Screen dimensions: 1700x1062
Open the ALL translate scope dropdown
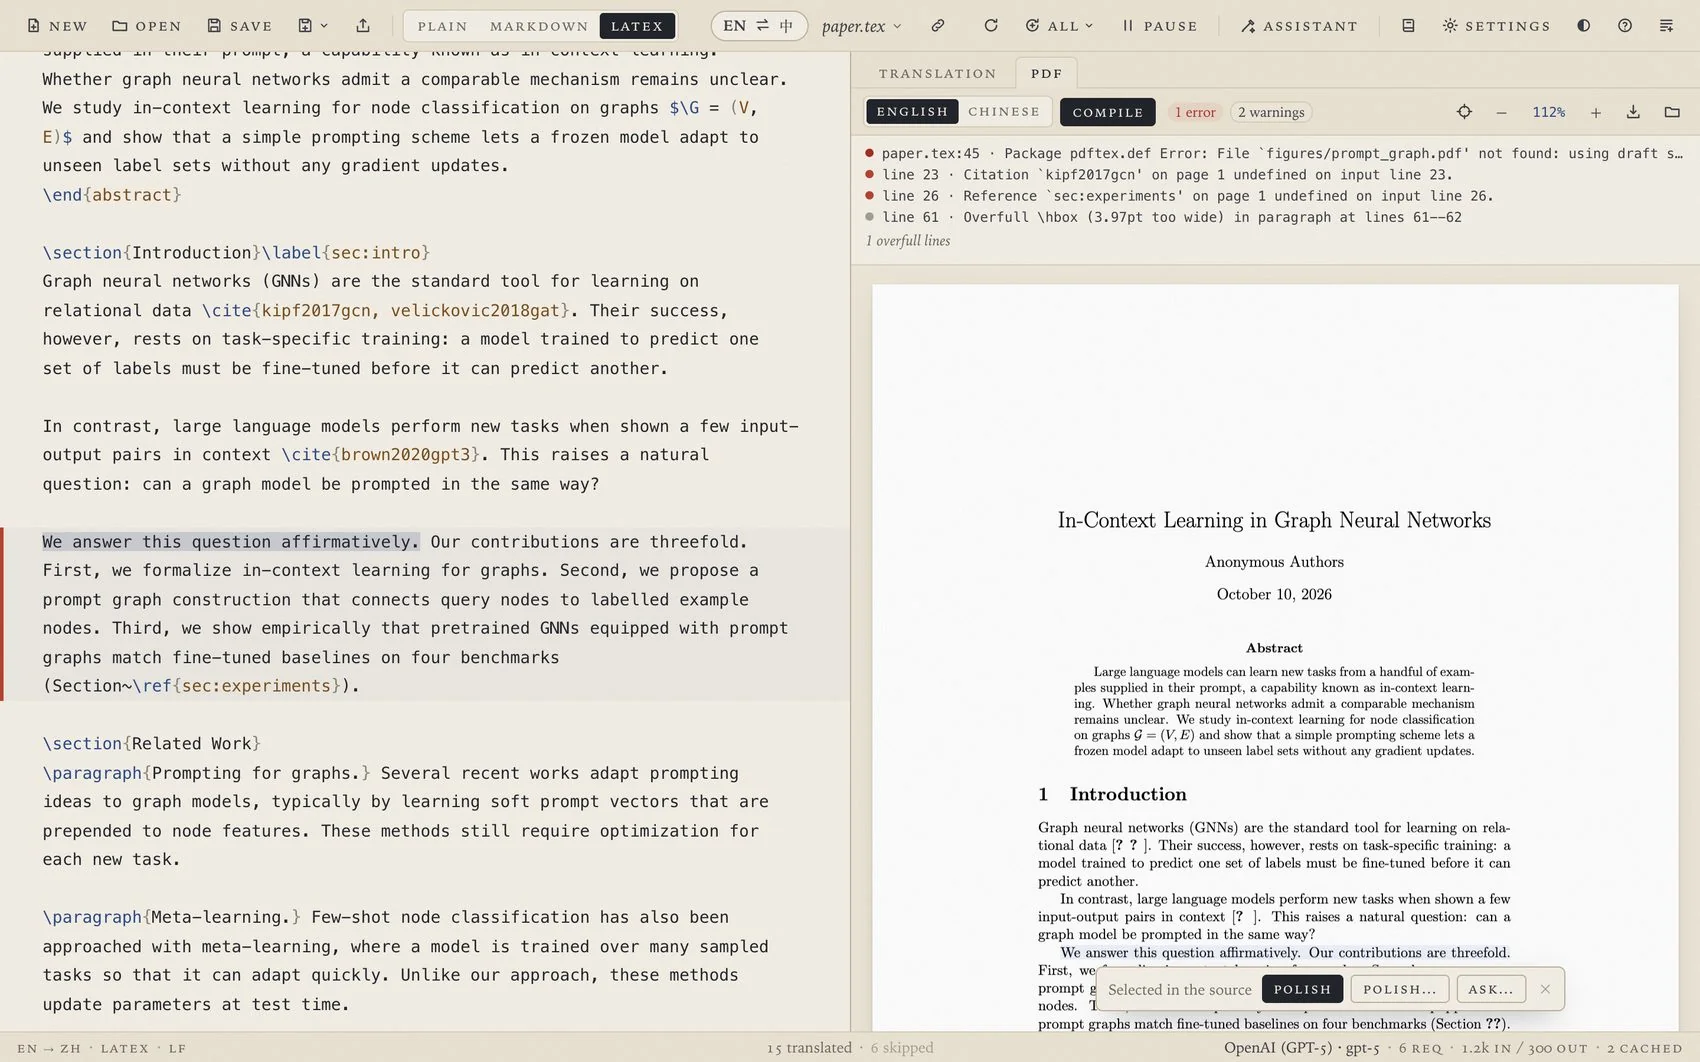coord(1060,26)
